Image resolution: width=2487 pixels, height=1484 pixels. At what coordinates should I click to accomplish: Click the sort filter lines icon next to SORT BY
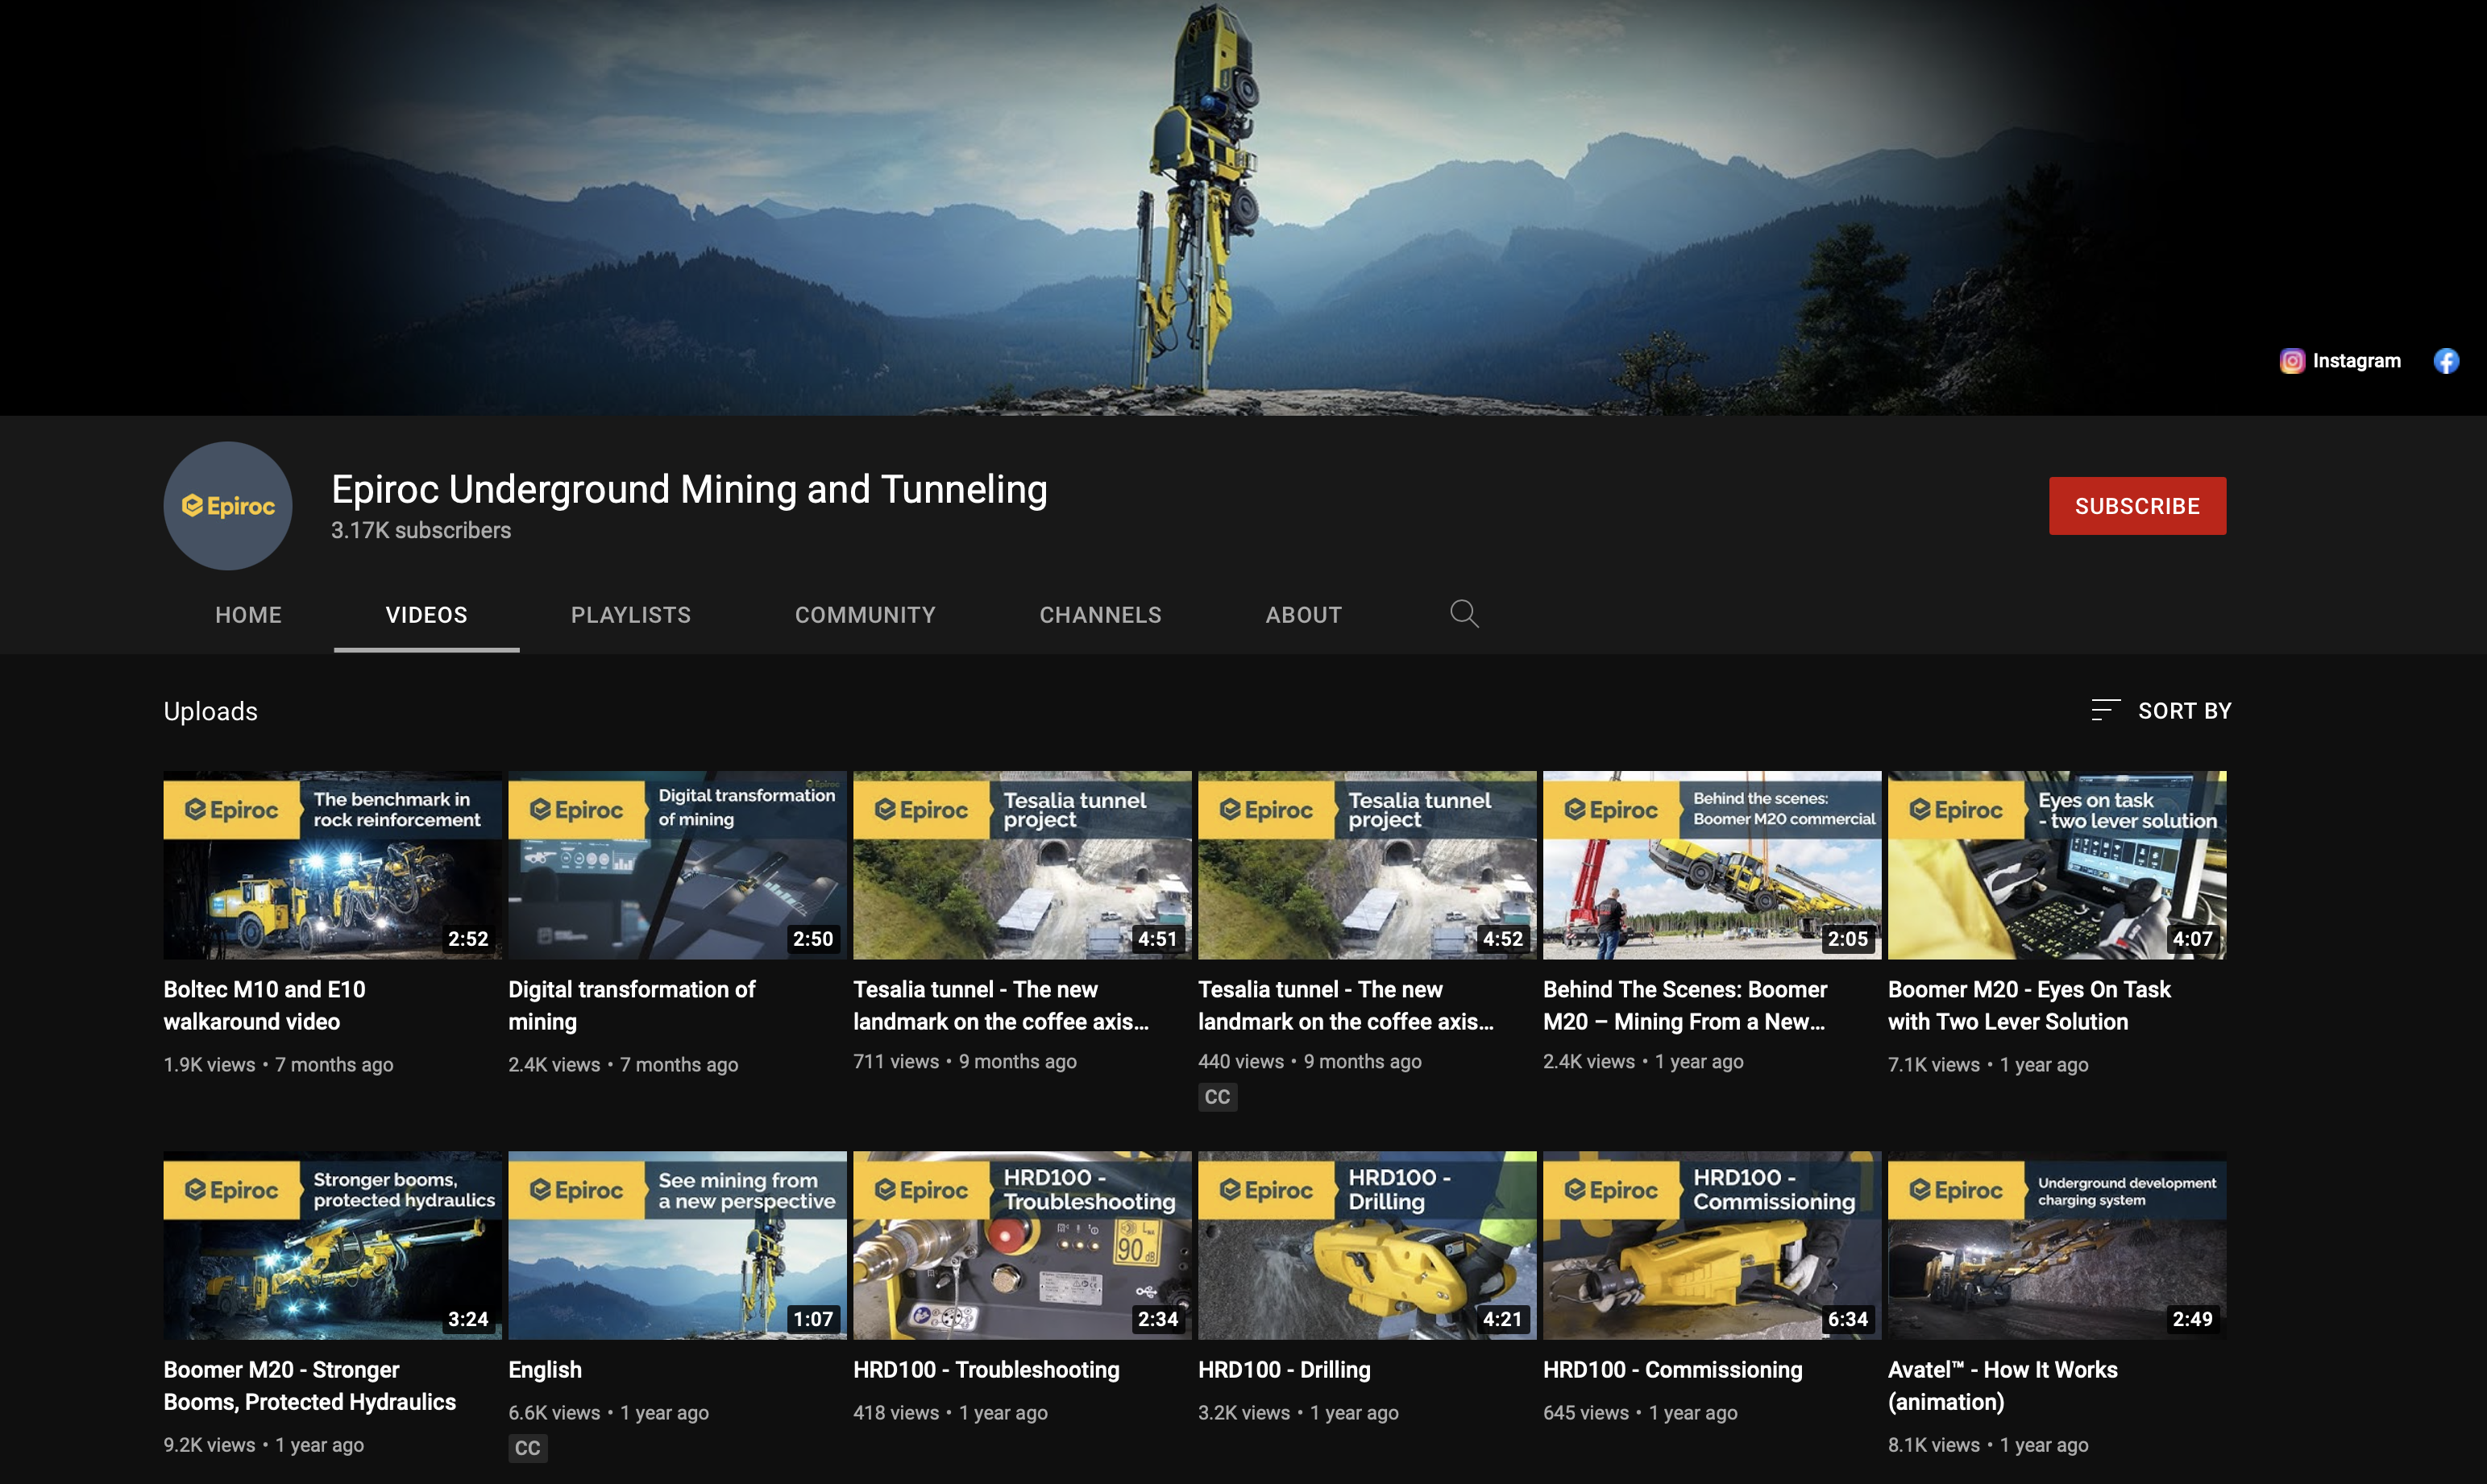pyautogui.click(x=2104, y=709)
